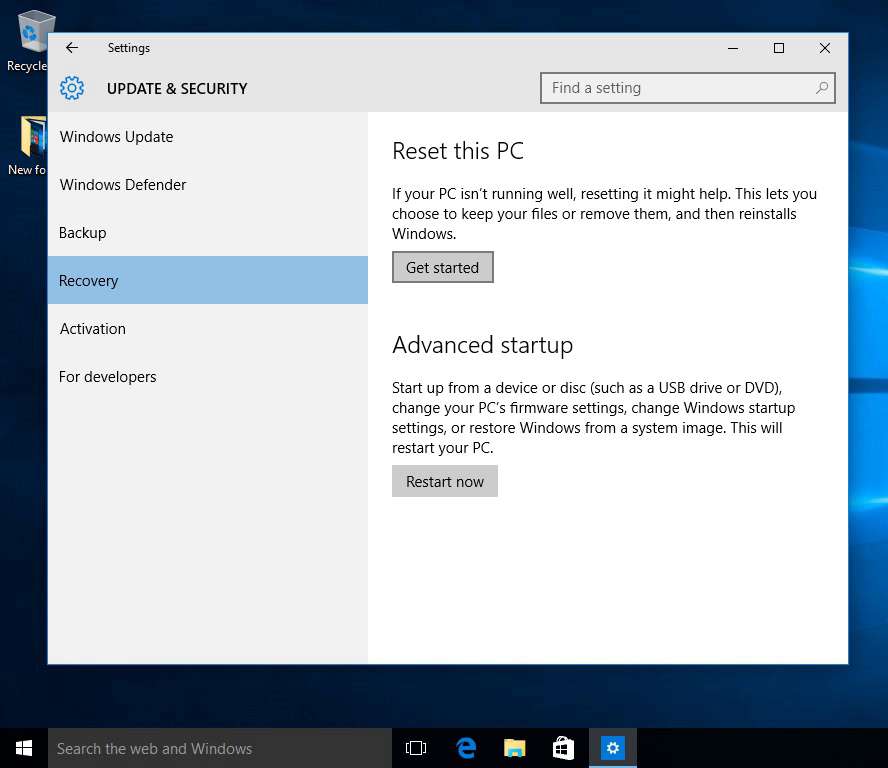Open the Windows Store from the taskbar

563,747
